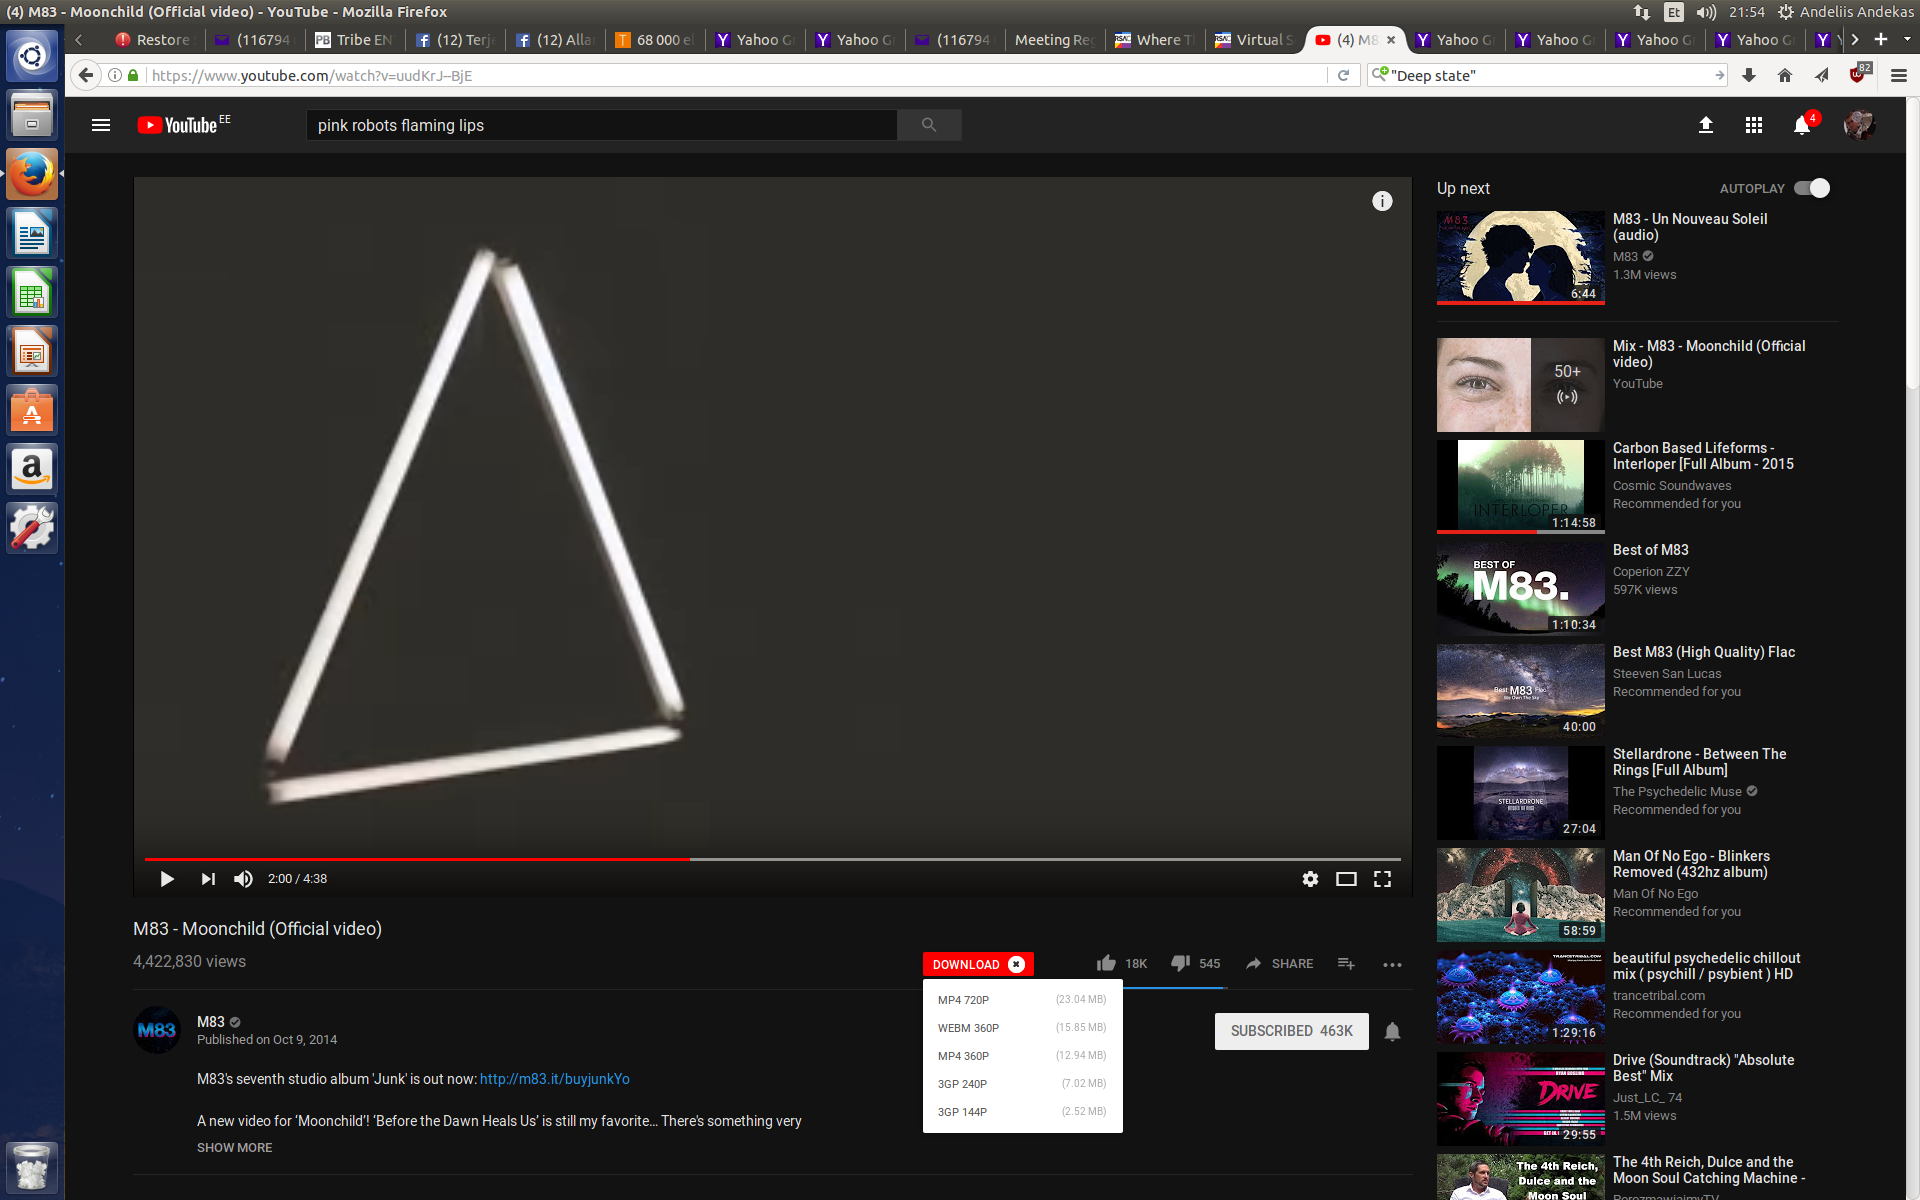The image size is (1920, 1200).
Task: Download the MP4 360P format
Action: pos(1022,1056)
